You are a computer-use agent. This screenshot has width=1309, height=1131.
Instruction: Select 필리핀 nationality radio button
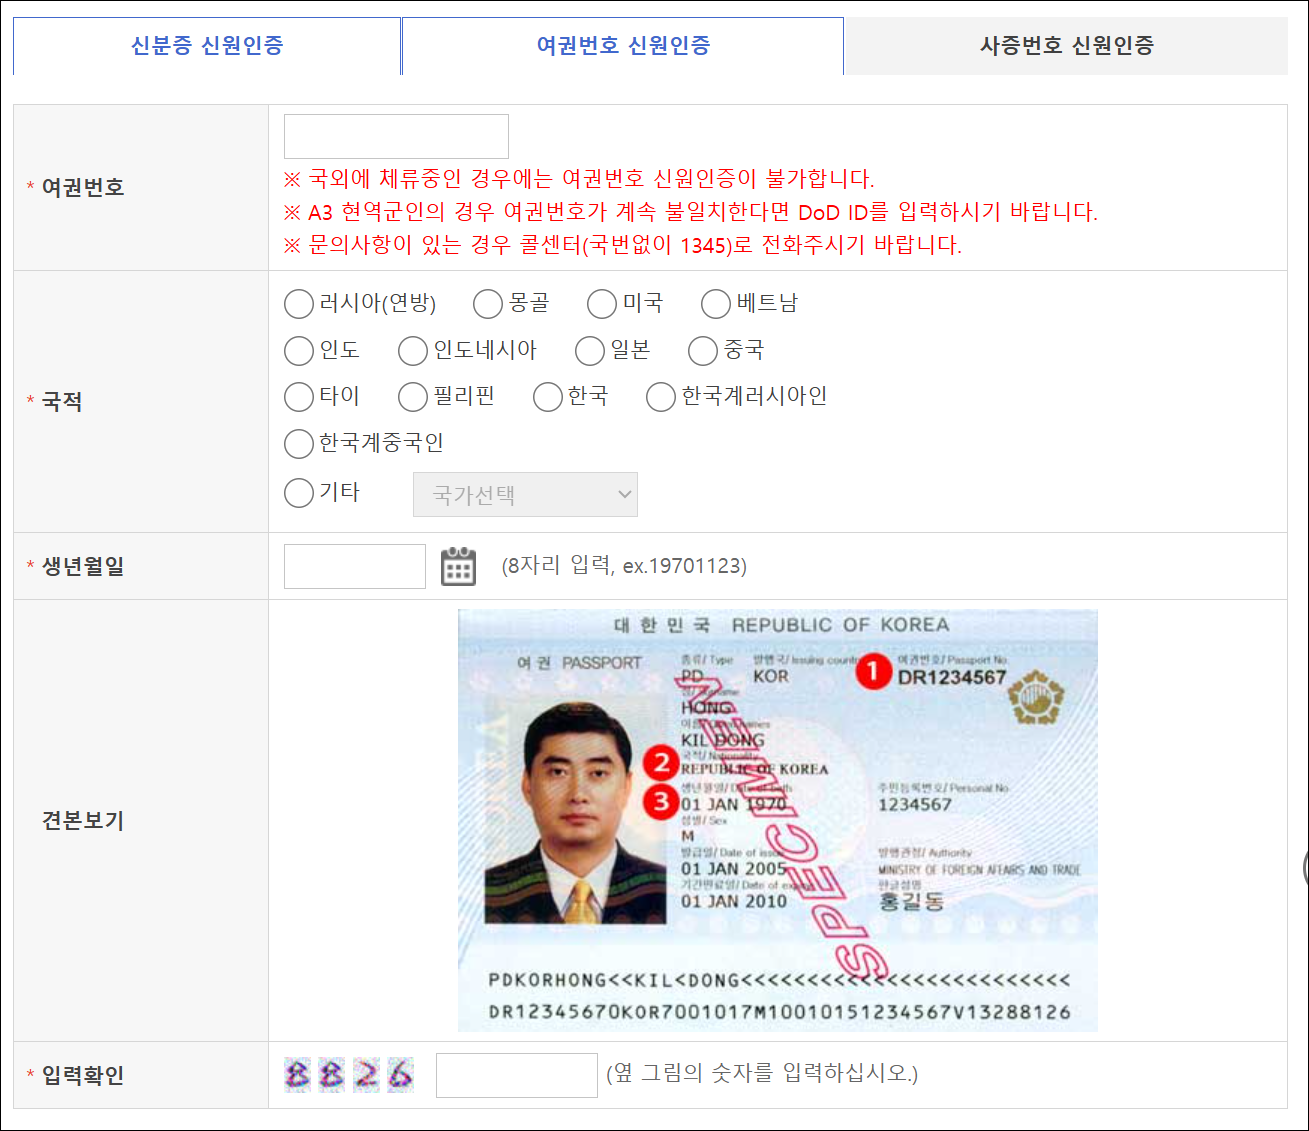pyautogui.click(x=413, y=397)
